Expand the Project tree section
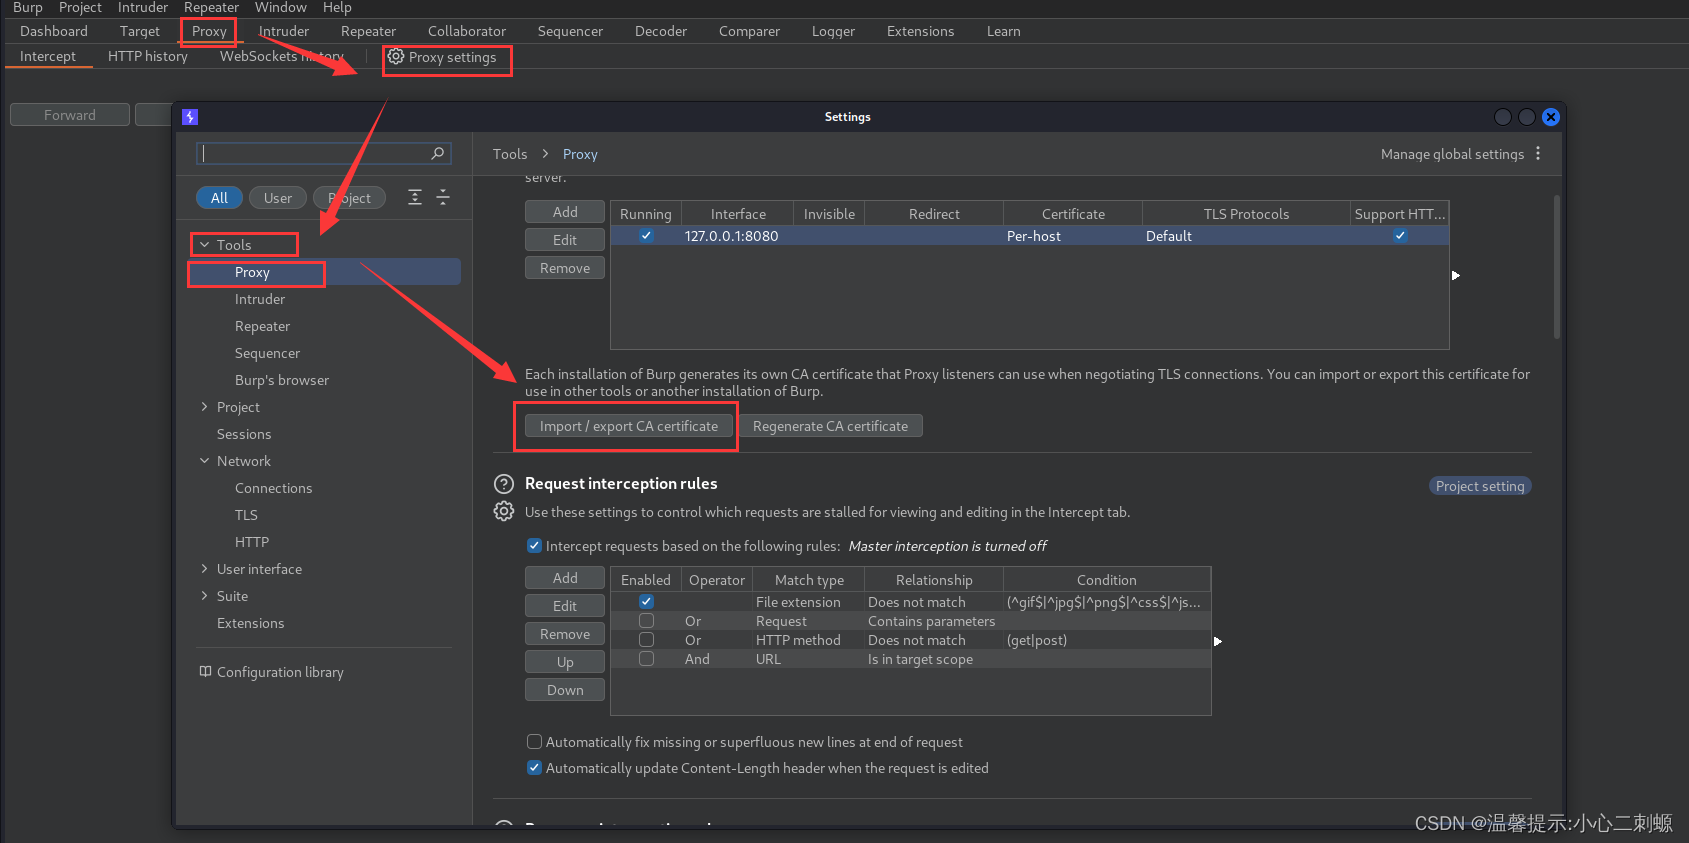This screenshot has height=843, width=1689. (204, 407)
